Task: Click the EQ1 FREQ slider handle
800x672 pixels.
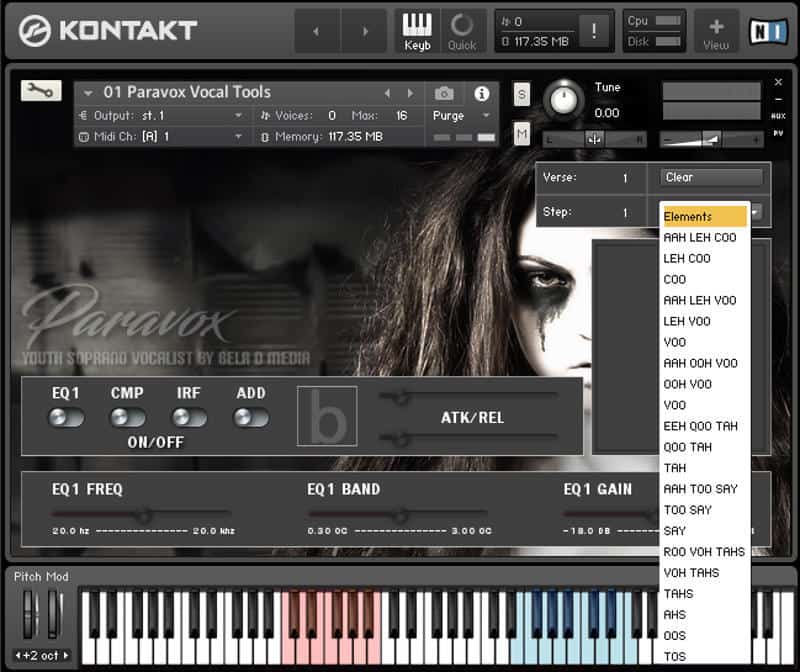Action: (x=145, y=515)
